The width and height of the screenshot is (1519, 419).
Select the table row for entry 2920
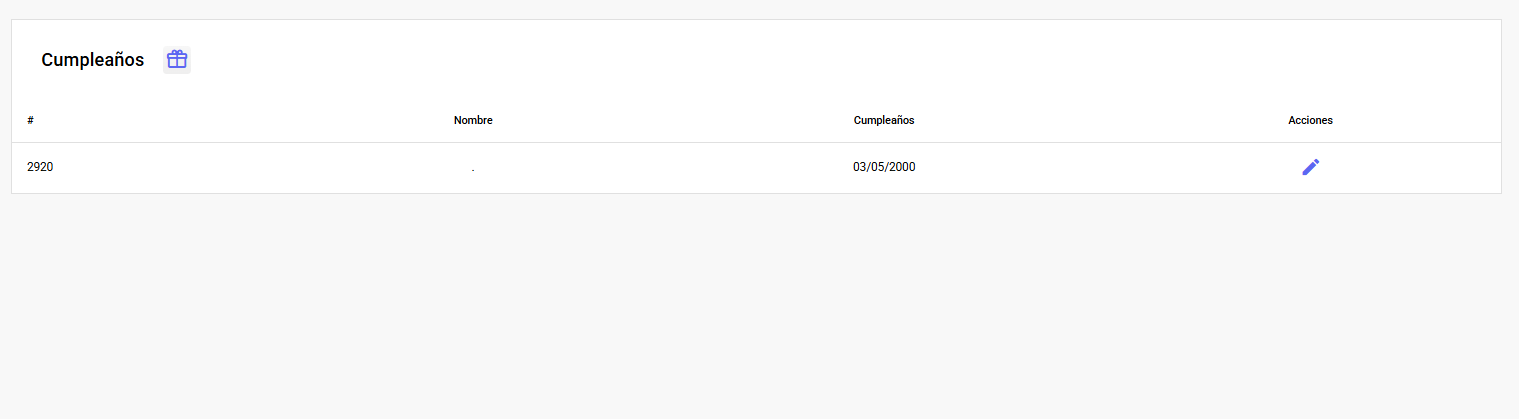tap(756, 168)
